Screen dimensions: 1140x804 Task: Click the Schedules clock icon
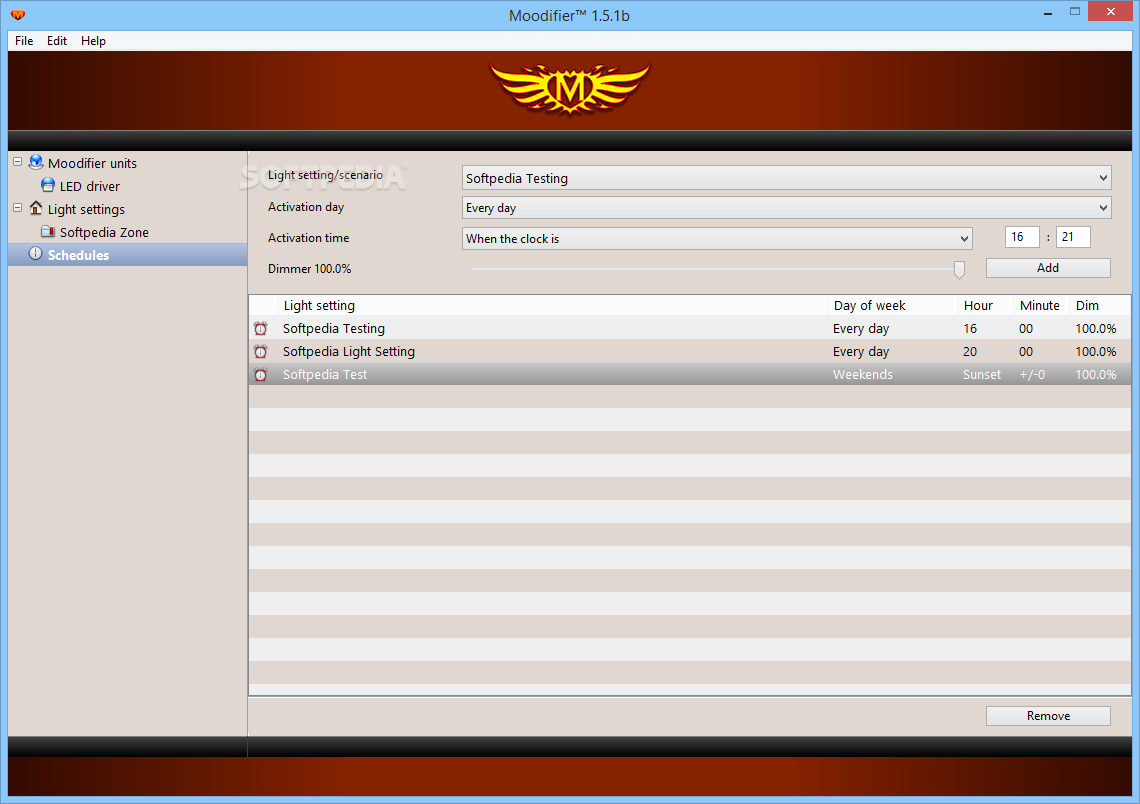point(36,254)
